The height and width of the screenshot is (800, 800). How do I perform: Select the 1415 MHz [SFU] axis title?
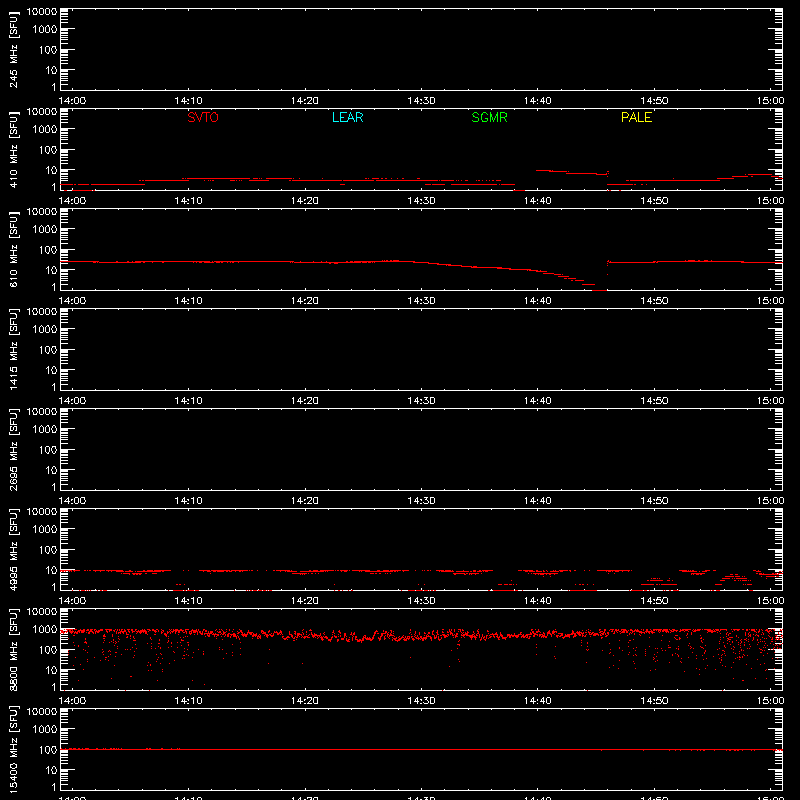tap(13, 349)
